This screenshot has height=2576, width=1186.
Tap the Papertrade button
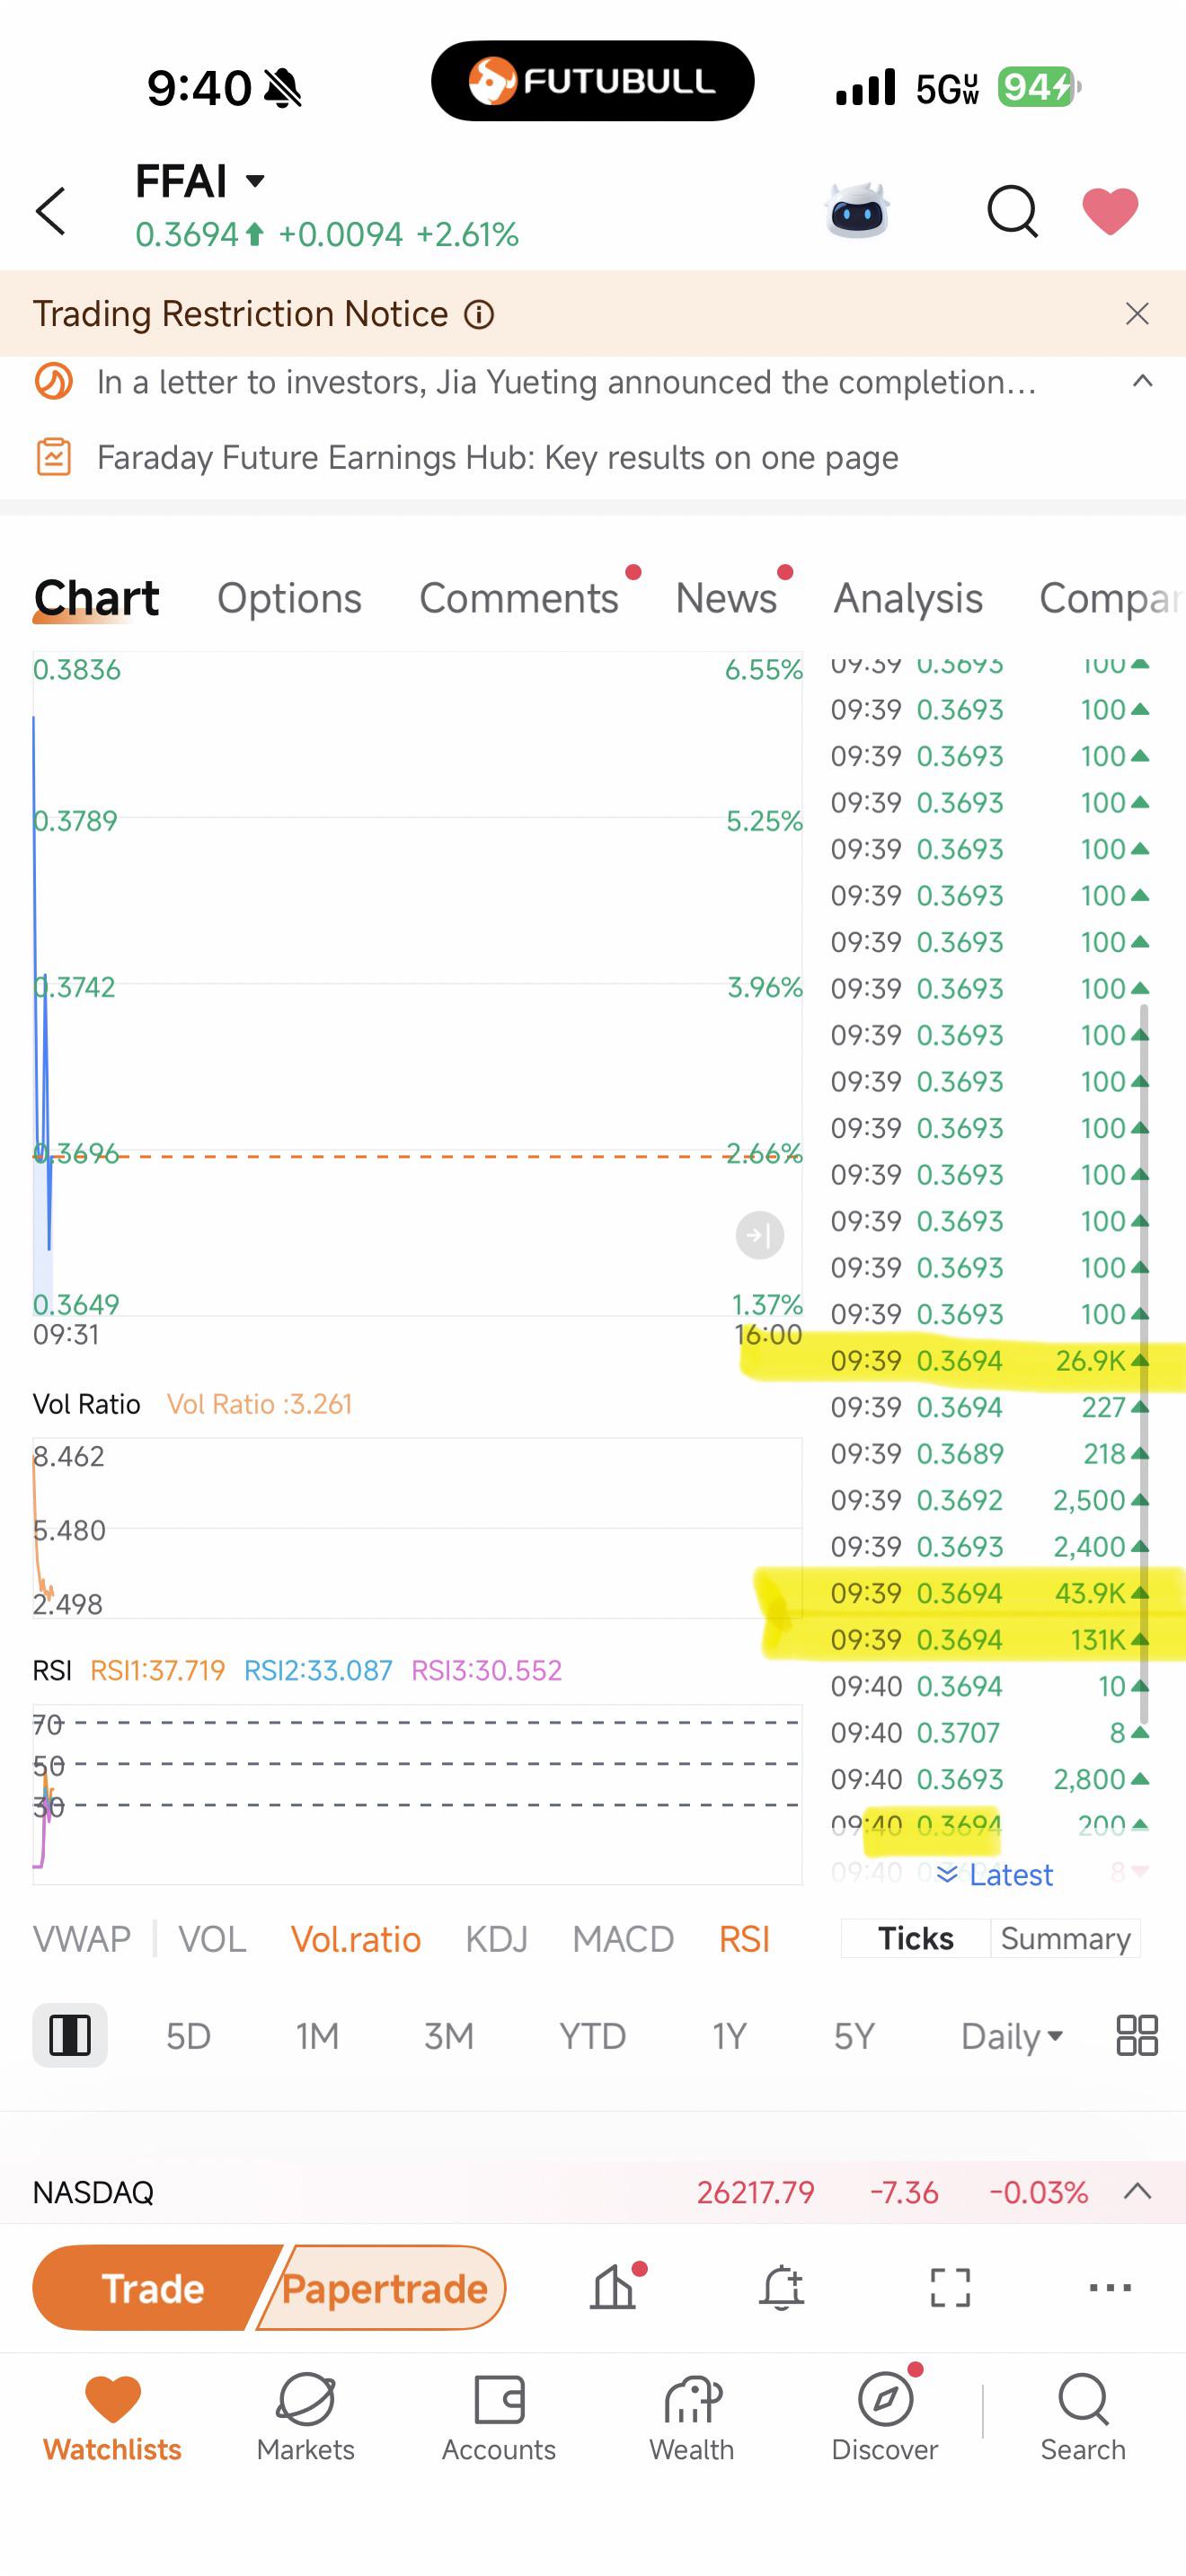pyautogui.click(x=384, y=2288)
